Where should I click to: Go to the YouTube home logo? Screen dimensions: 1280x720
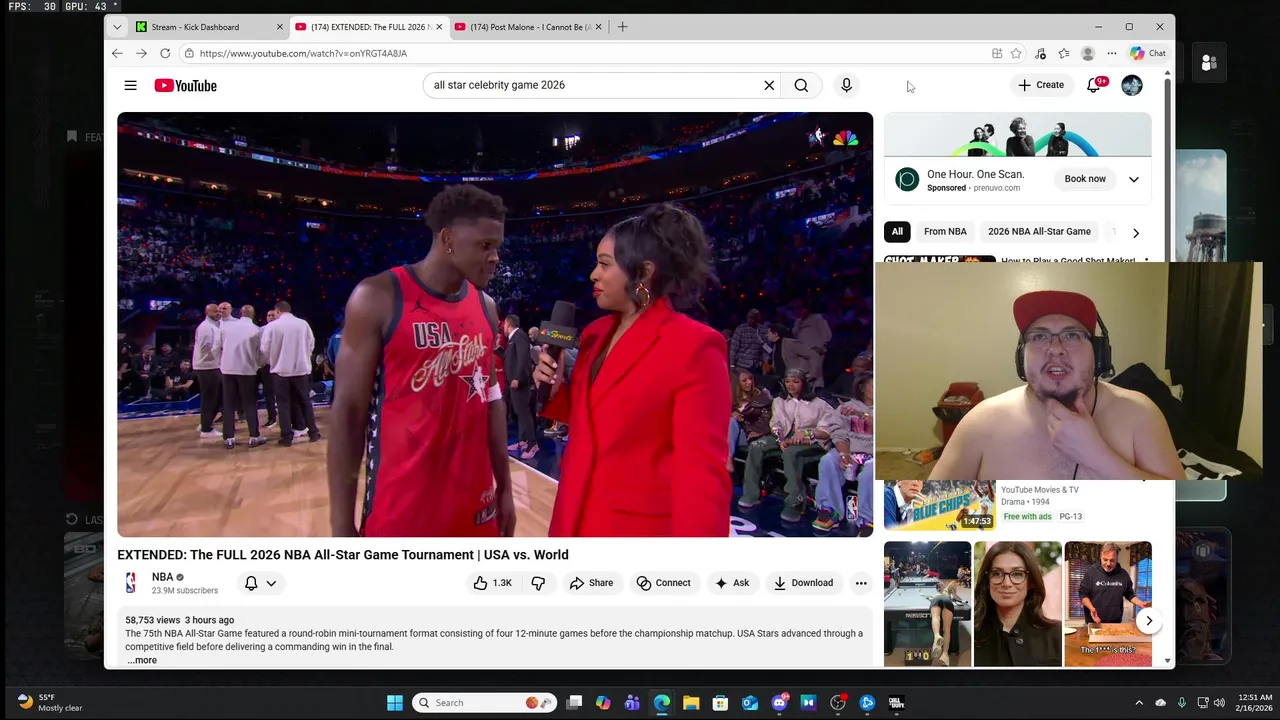(x=185, y=85)
